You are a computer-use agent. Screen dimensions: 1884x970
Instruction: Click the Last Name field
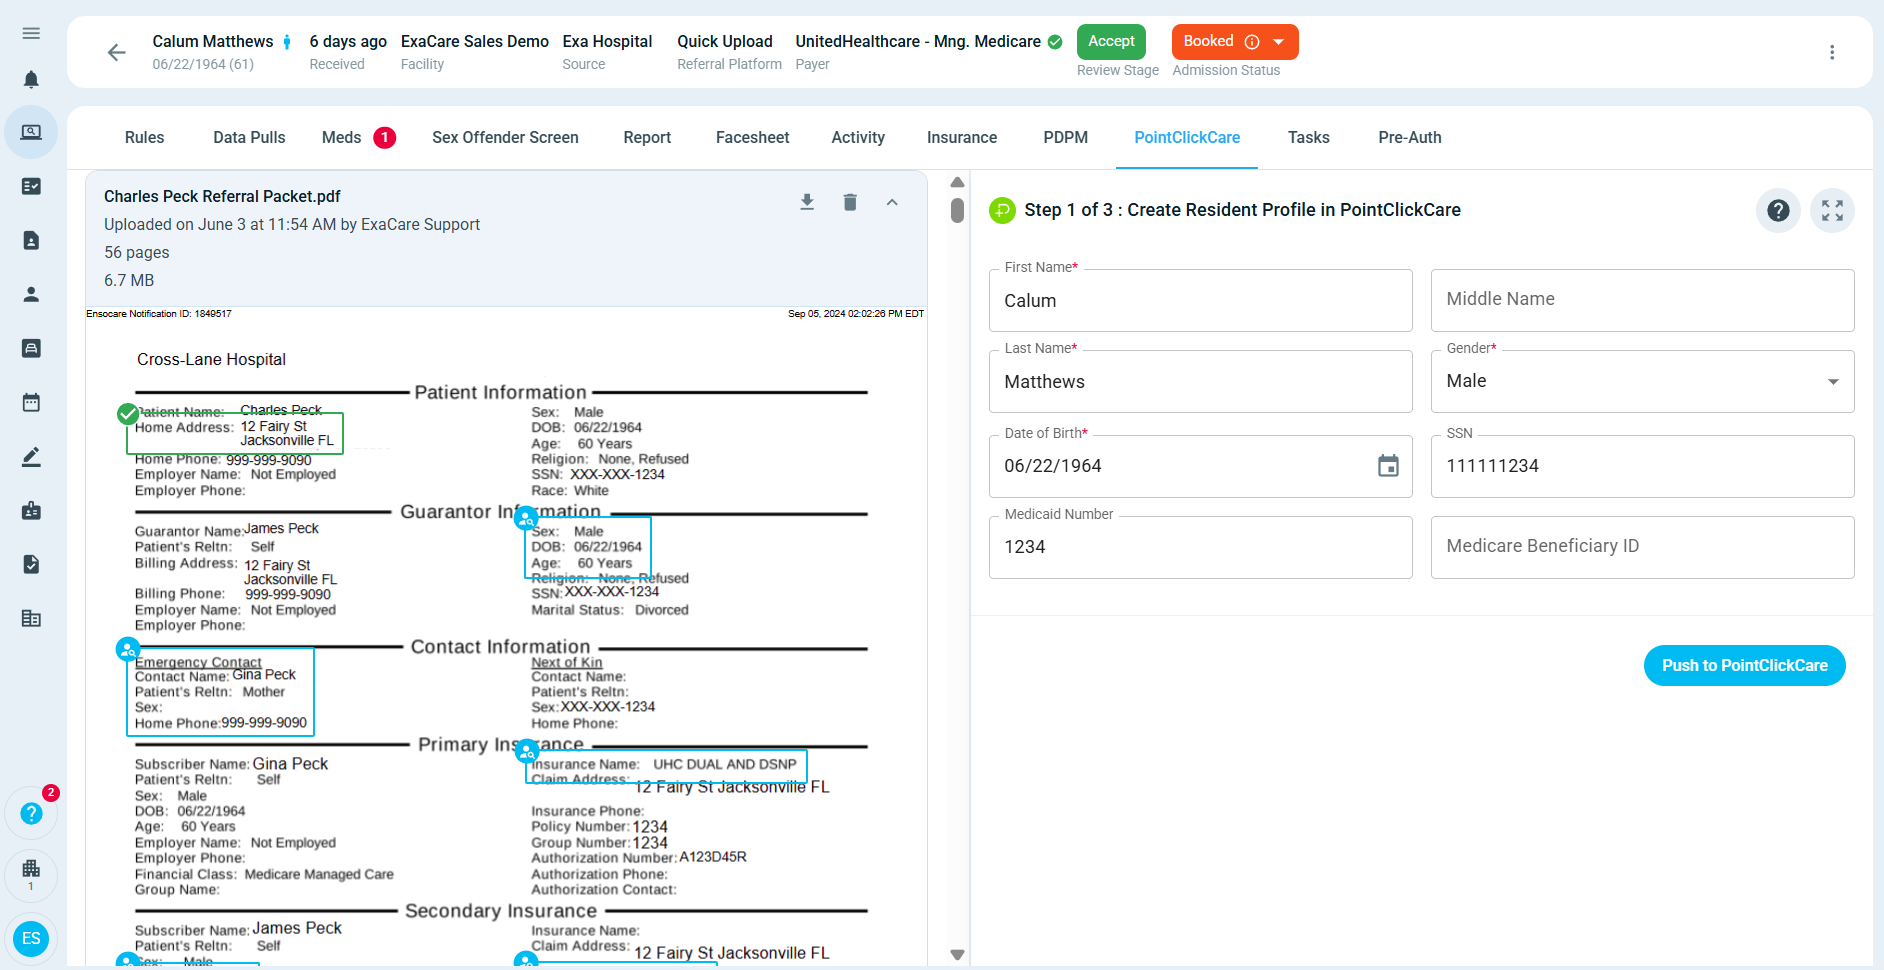(1200, 381)
